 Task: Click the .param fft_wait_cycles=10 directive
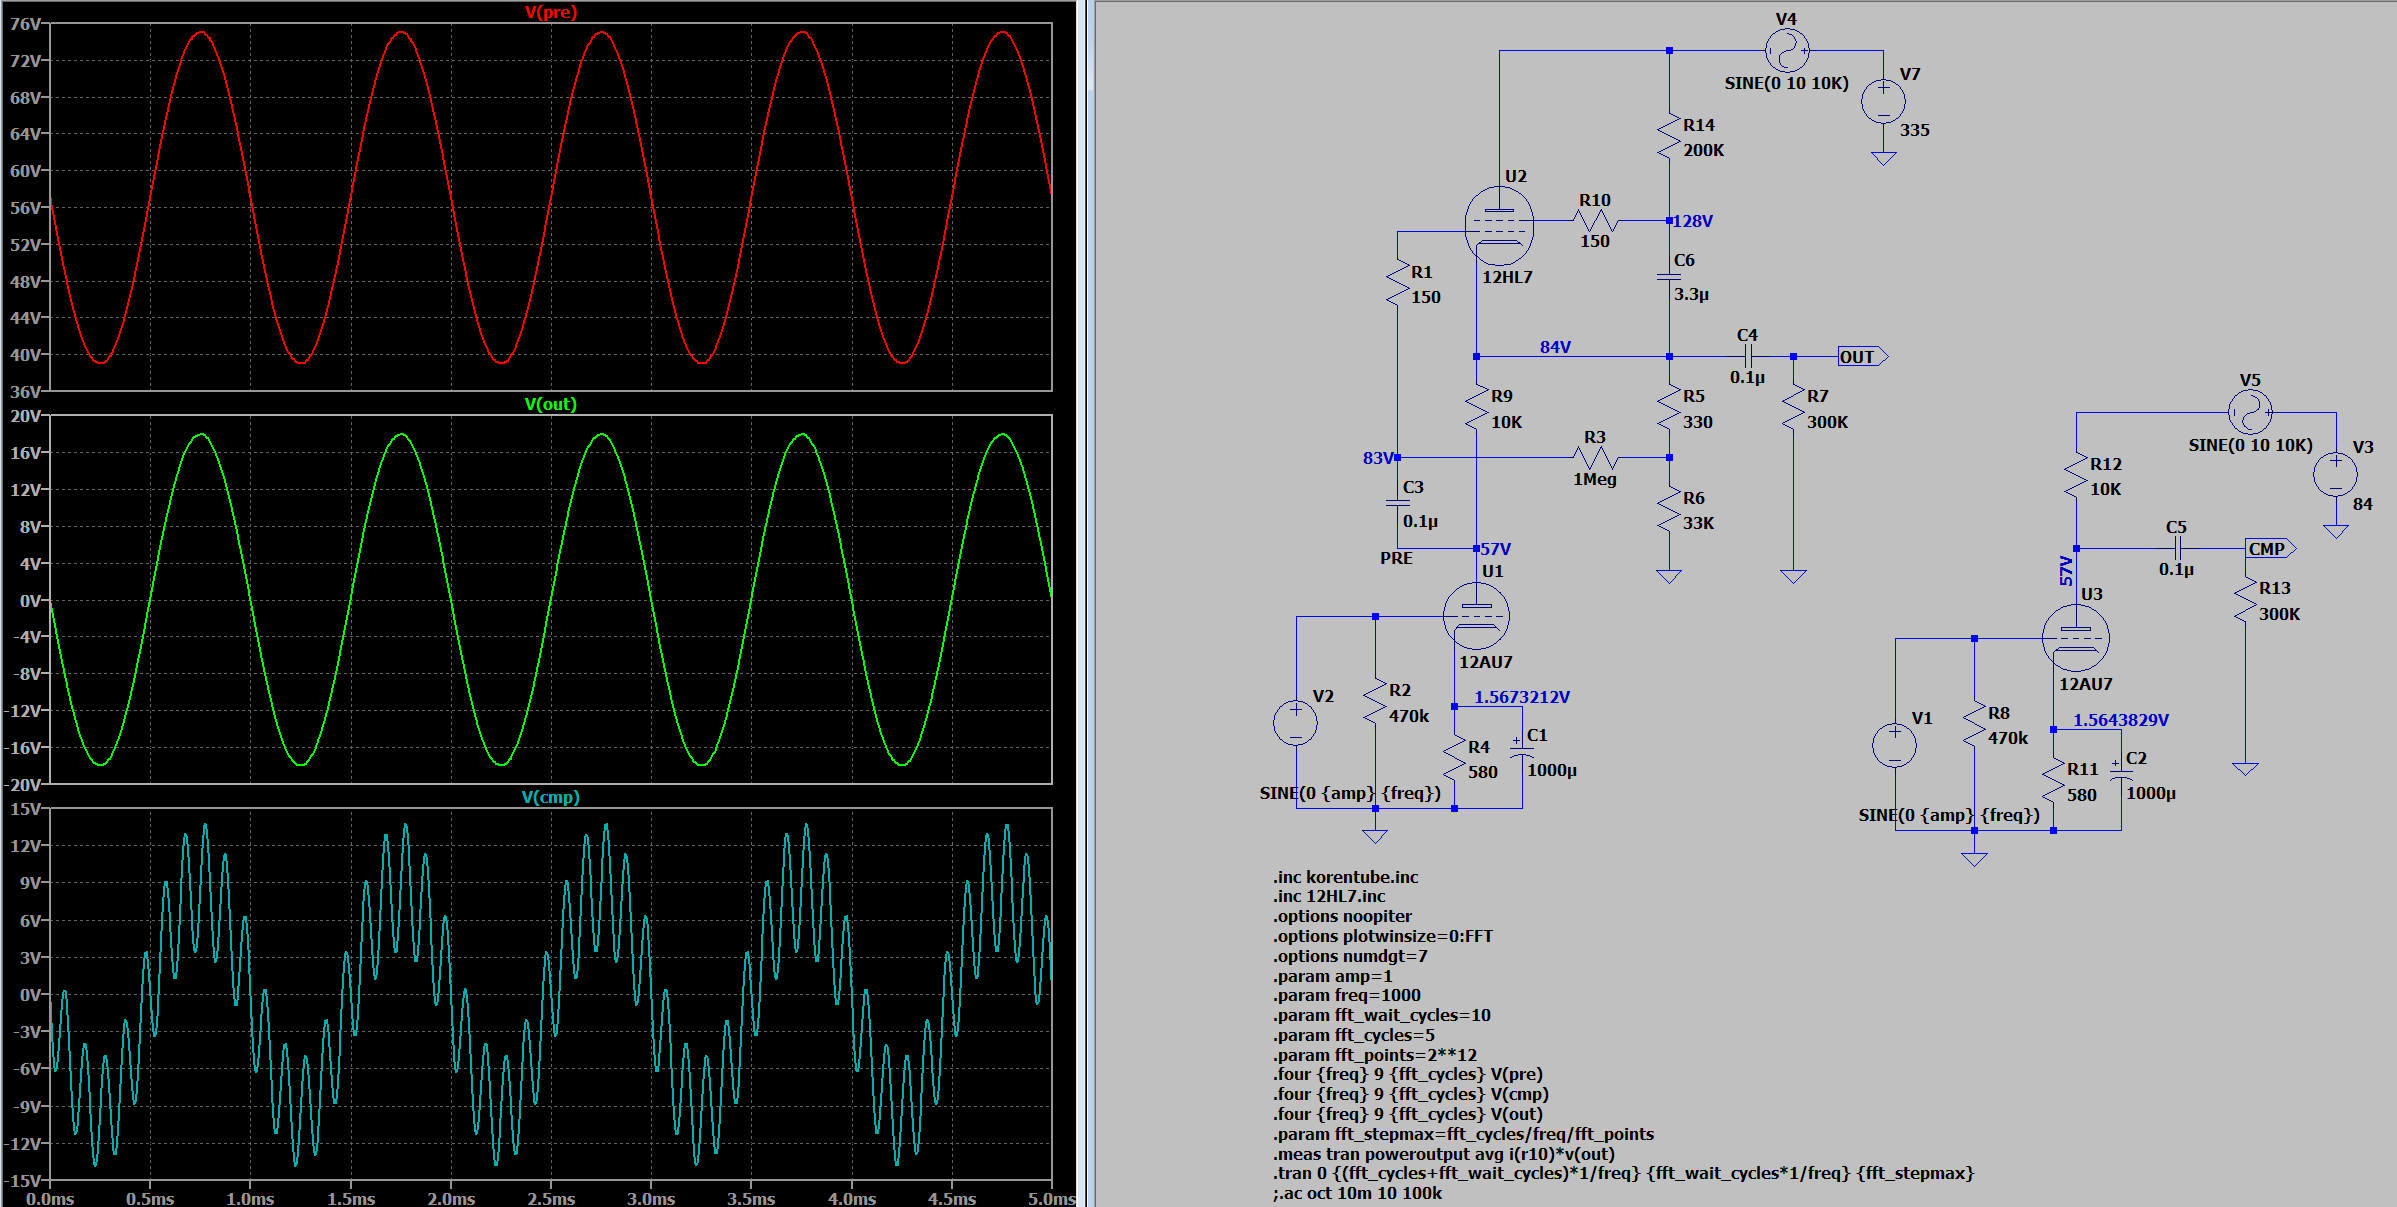1382,1015
